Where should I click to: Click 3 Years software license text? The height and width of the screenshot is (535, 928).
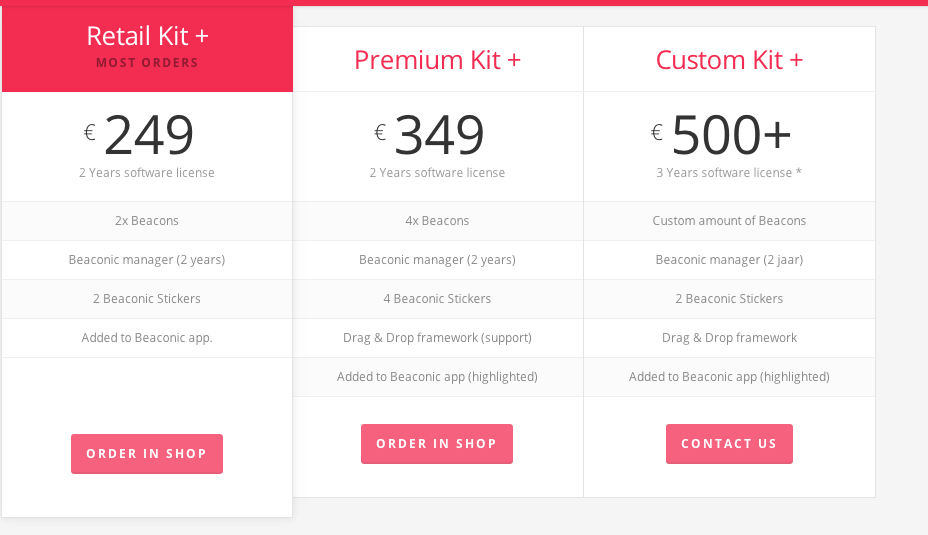pos(729,173)
